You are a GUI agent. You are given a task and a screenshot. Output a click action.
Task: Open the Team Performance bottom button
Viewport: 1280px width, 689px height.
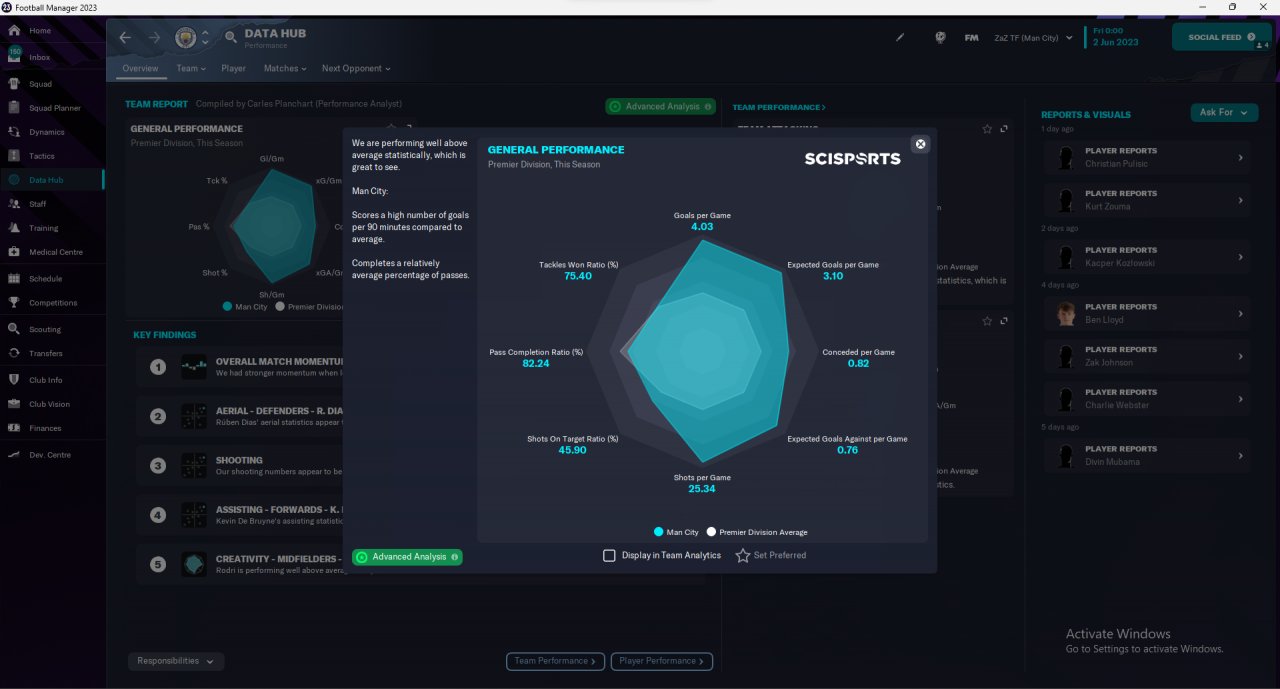[556, 661]
